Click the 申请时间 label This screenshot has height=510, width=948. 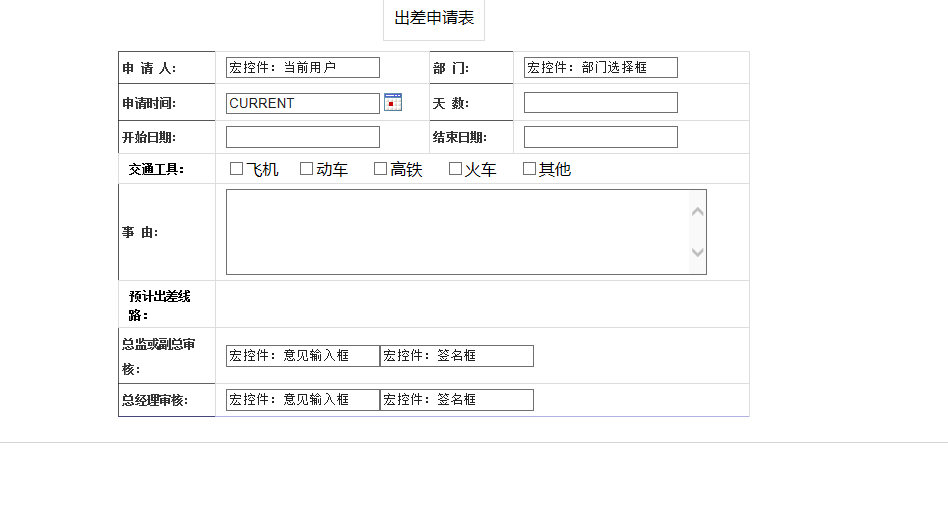pos(149,103)
